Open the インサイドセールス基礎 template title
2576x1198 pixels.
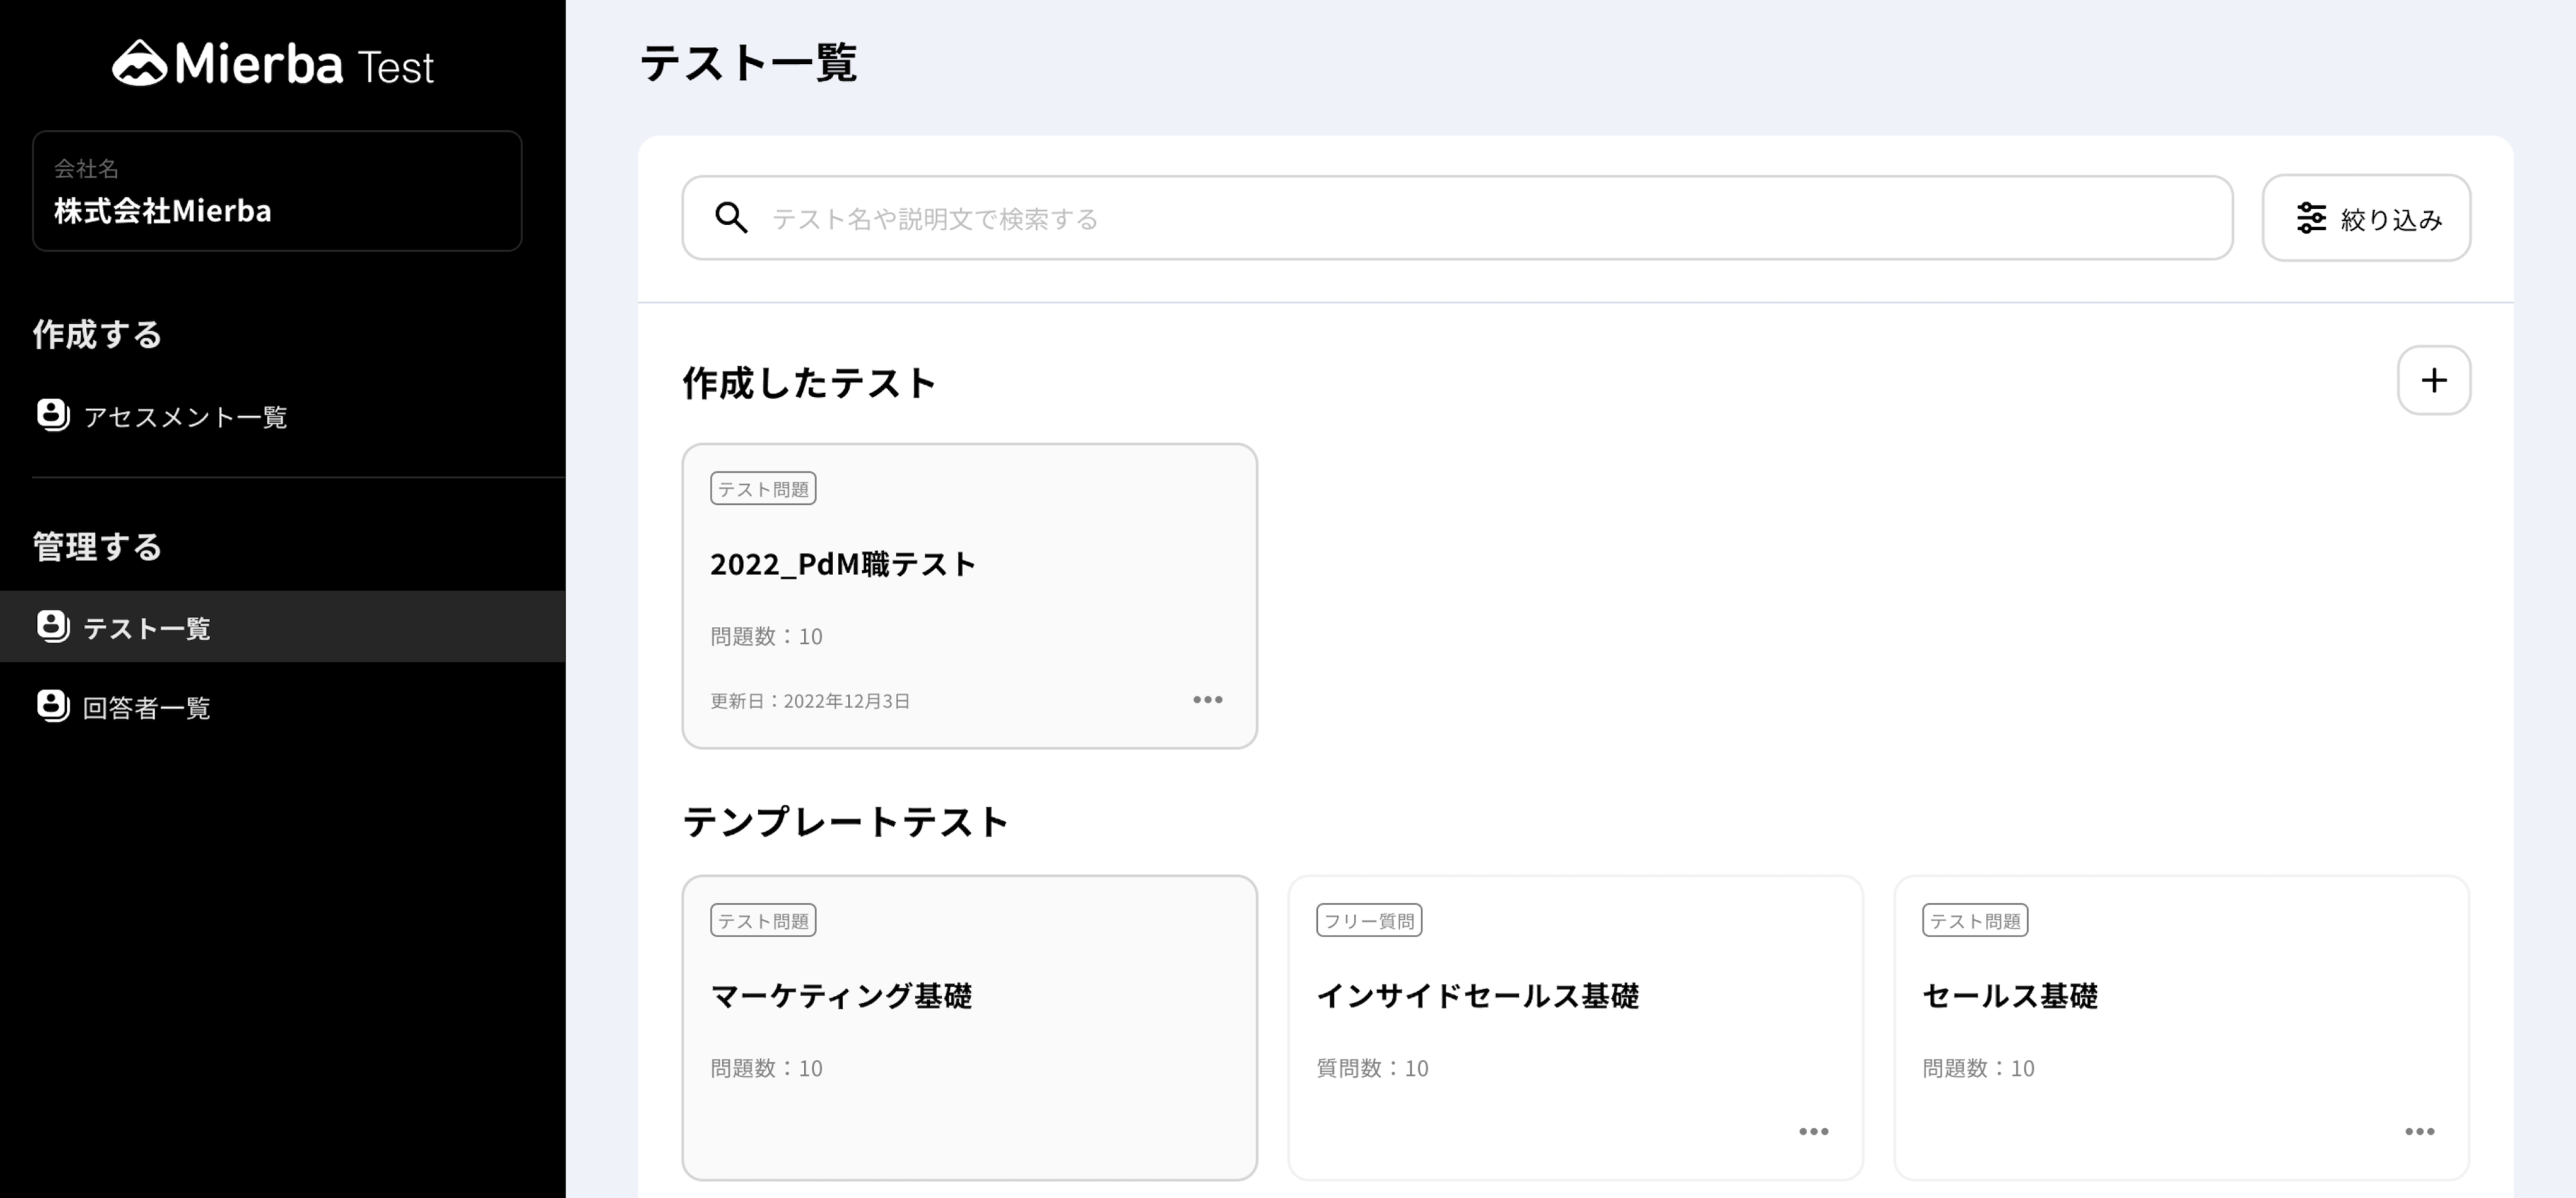(x=1477, y=996)
